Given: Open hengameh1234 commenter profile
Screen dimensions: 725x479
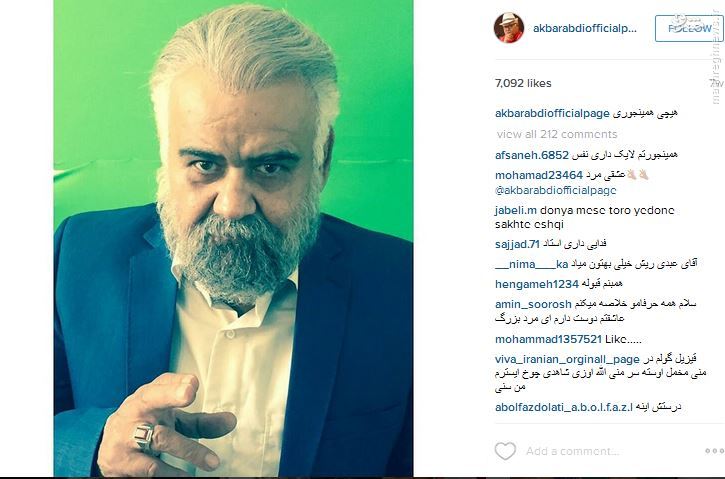Looking at the screenshot, I should 537,284.
